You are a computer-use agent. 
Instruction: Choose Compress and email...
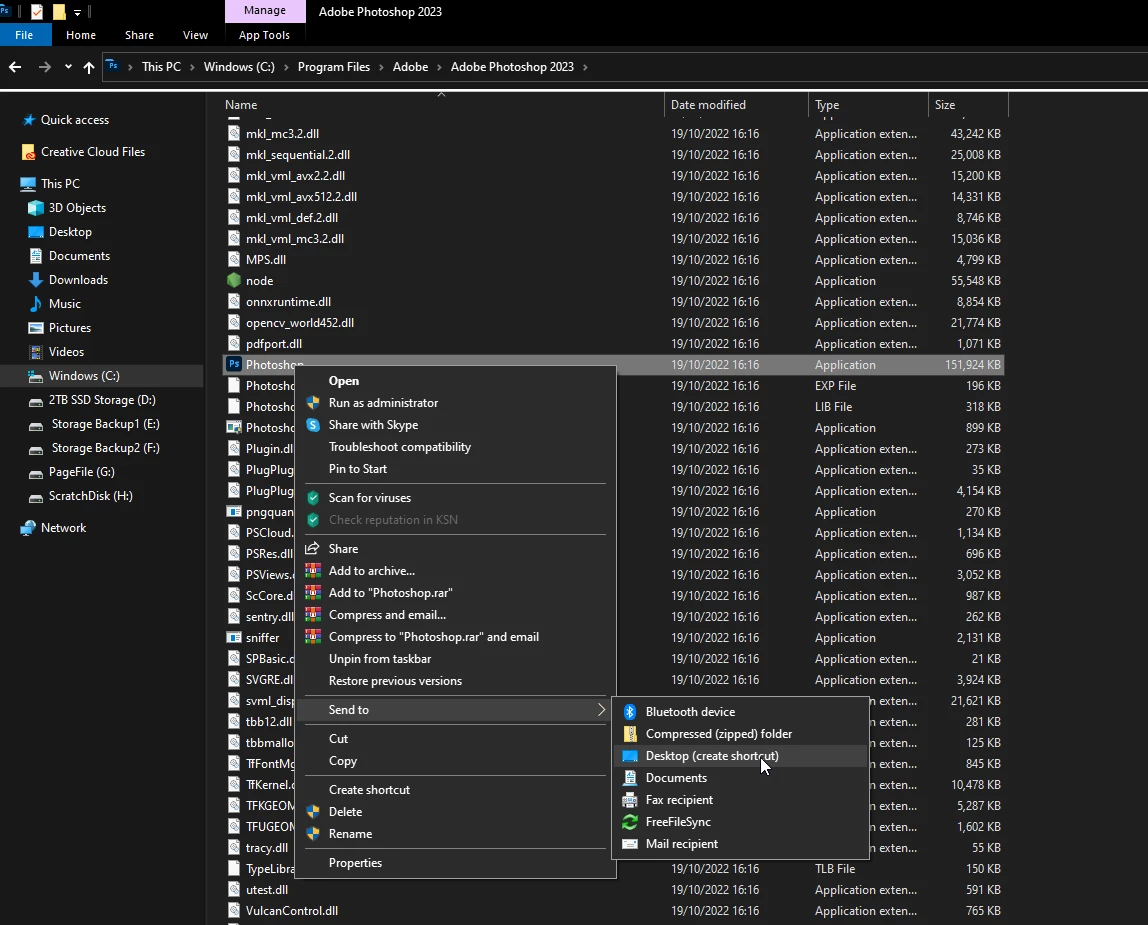tap(387, 614)
